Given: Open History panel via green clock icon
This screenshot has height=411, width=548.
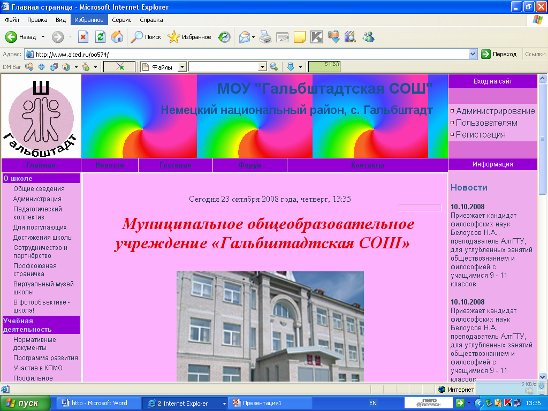Looking at the screenshot, I should click(x=224, y=37).
